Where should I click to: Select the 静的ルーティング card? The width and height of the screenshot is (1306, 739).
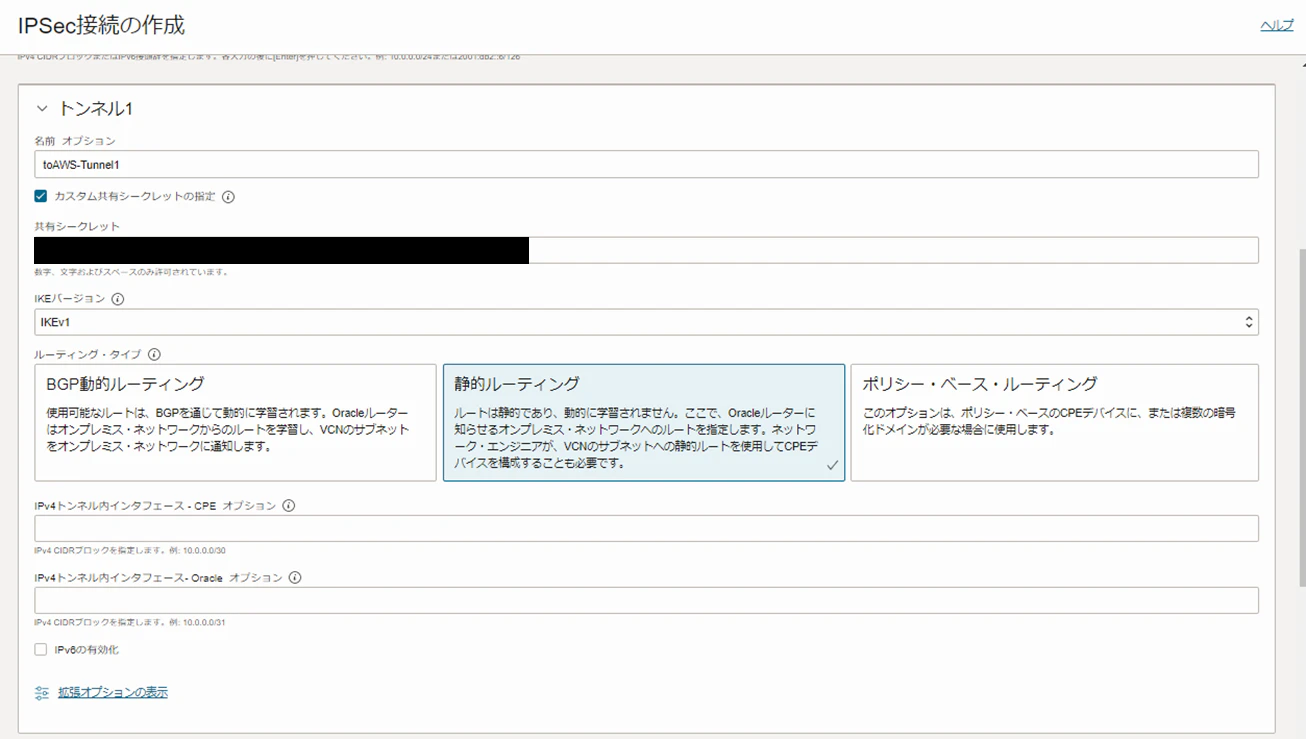pyautogui.click(x=644, y=422)
